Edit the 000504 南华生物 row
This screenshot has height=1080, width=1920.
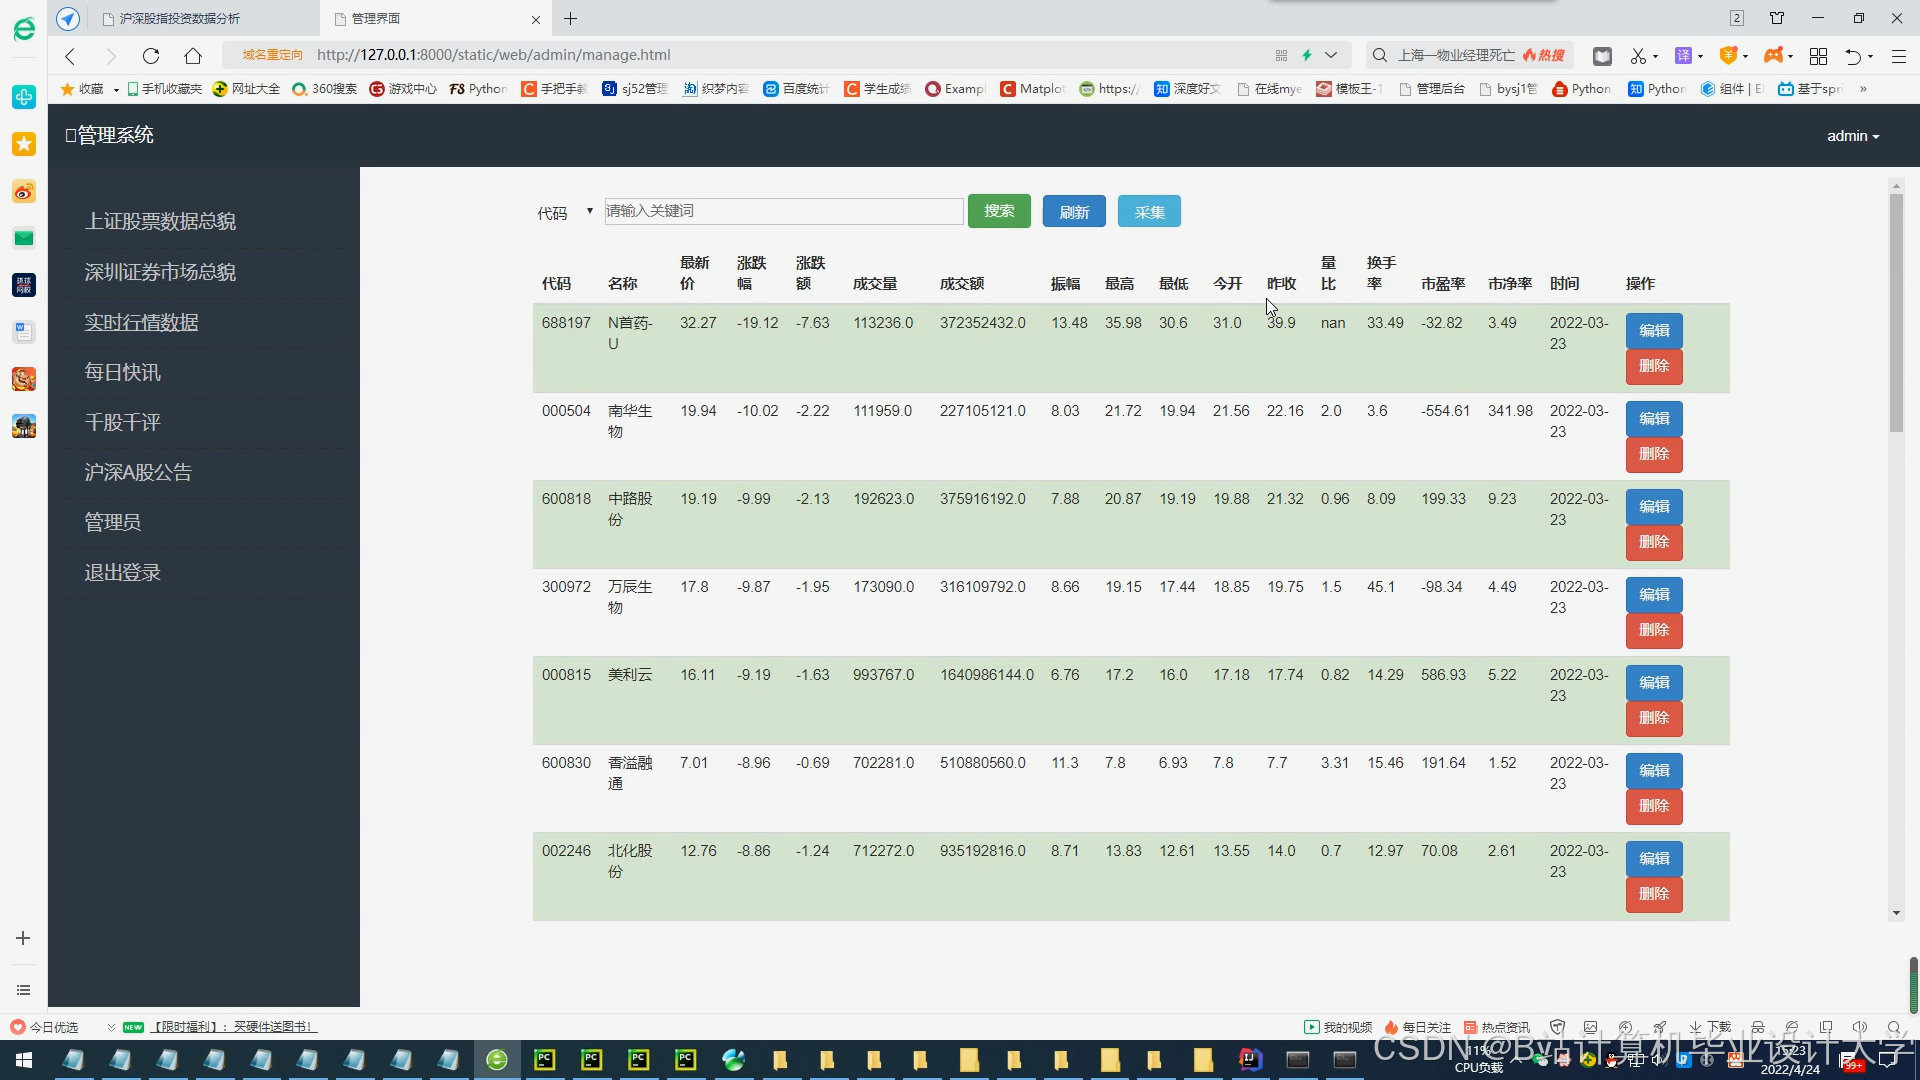[x=1654, y=419]
